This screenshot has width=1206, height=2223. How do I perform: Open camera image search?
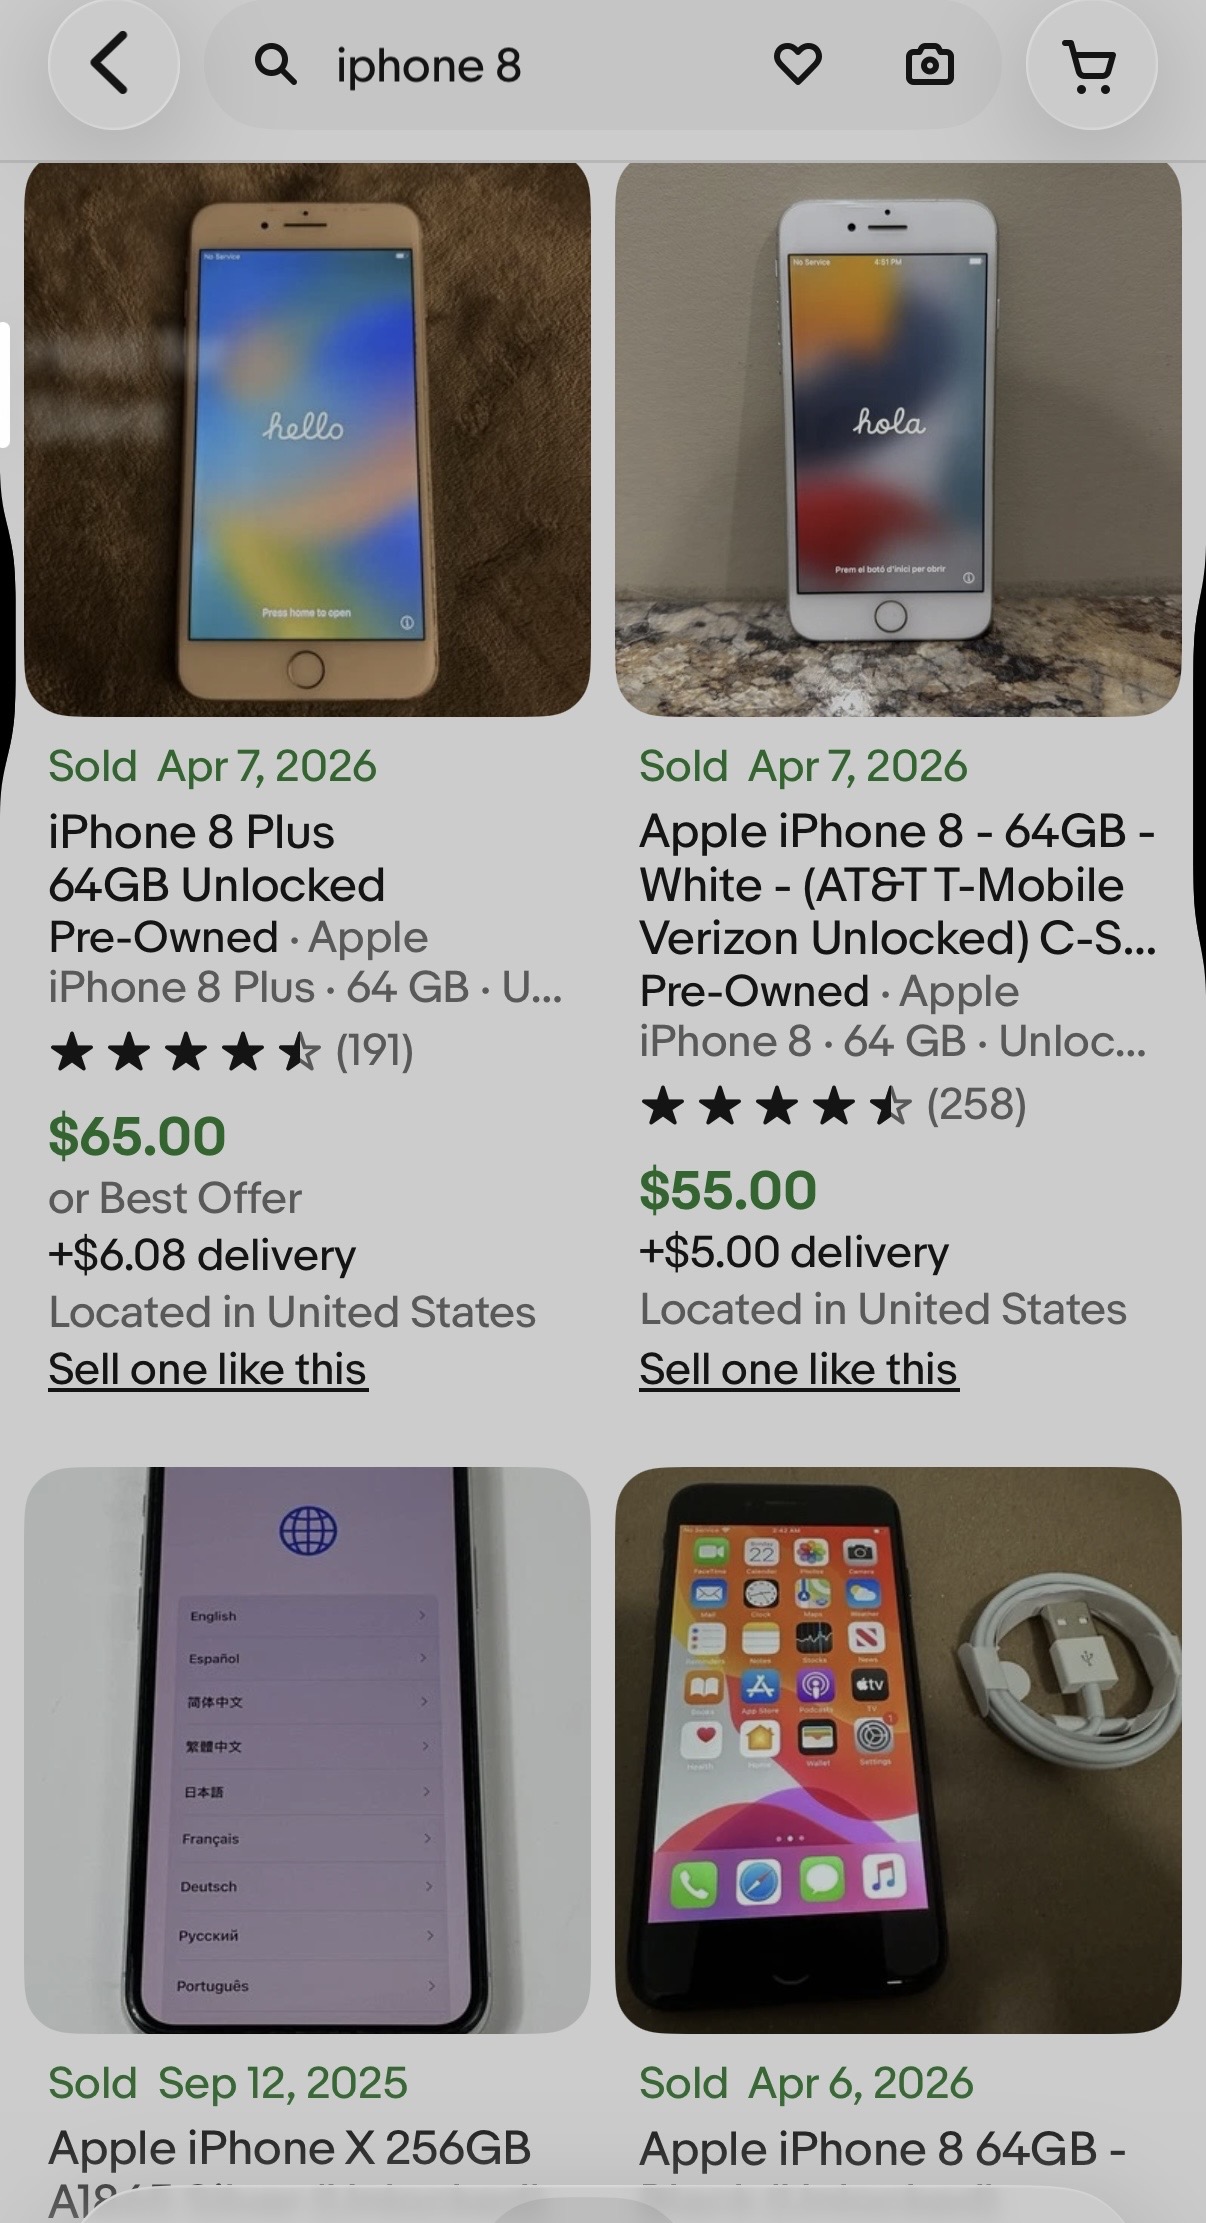[929, 66]
